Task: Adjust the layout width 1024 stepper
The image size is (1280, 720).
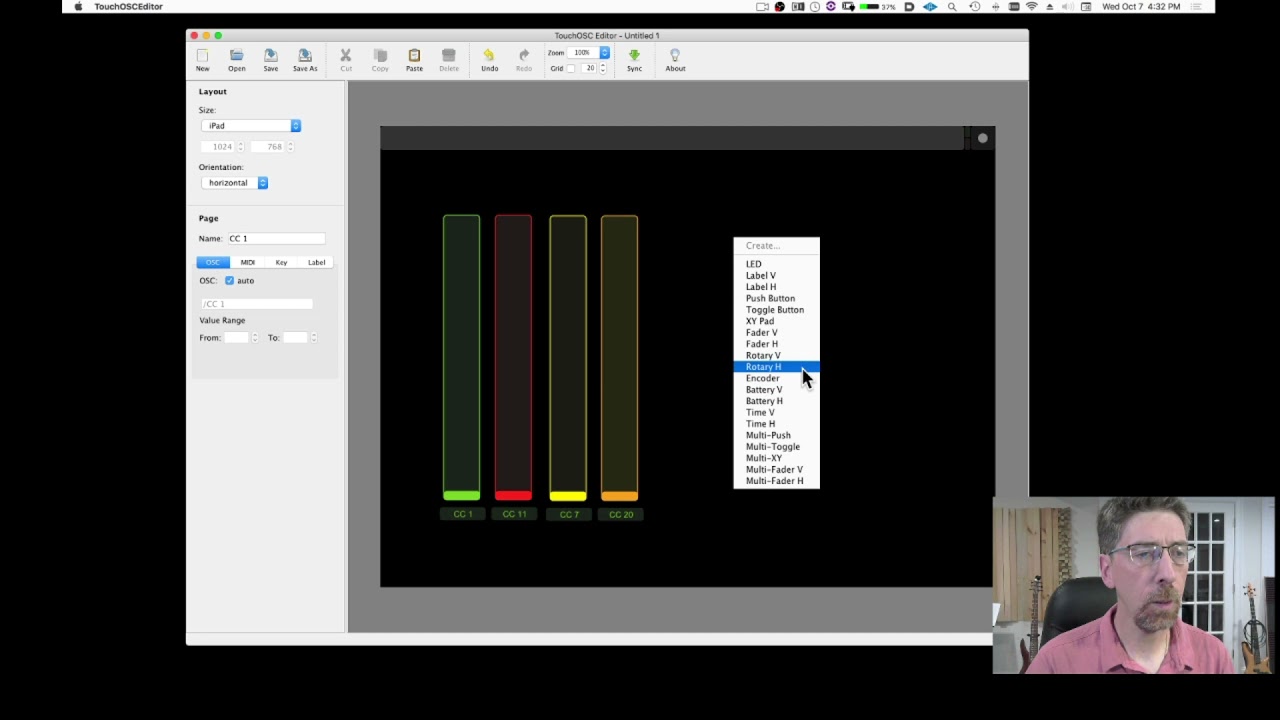Action: 240,147
